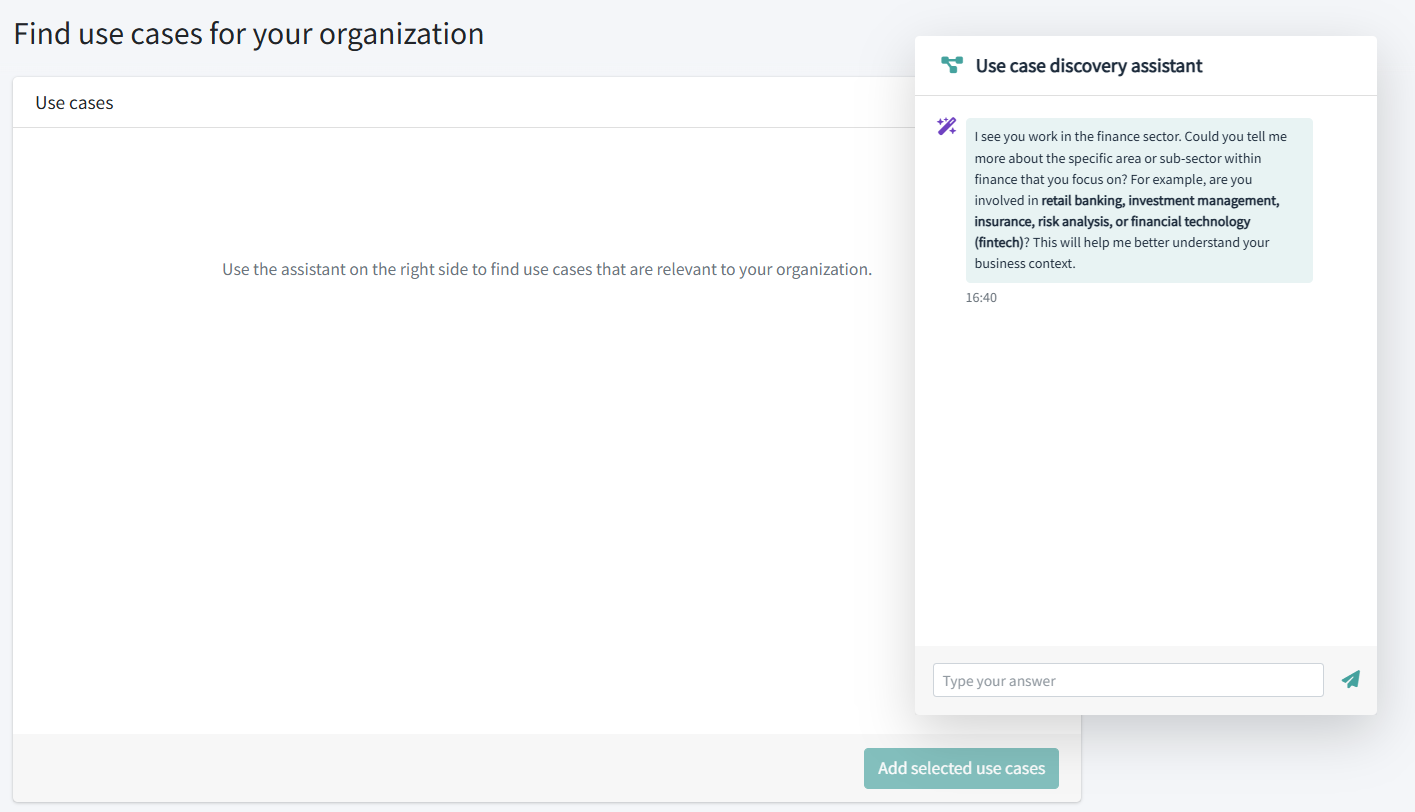Switch to the Use cases tab
This screenshot has width=1415, height=812.
click(74, 101)
